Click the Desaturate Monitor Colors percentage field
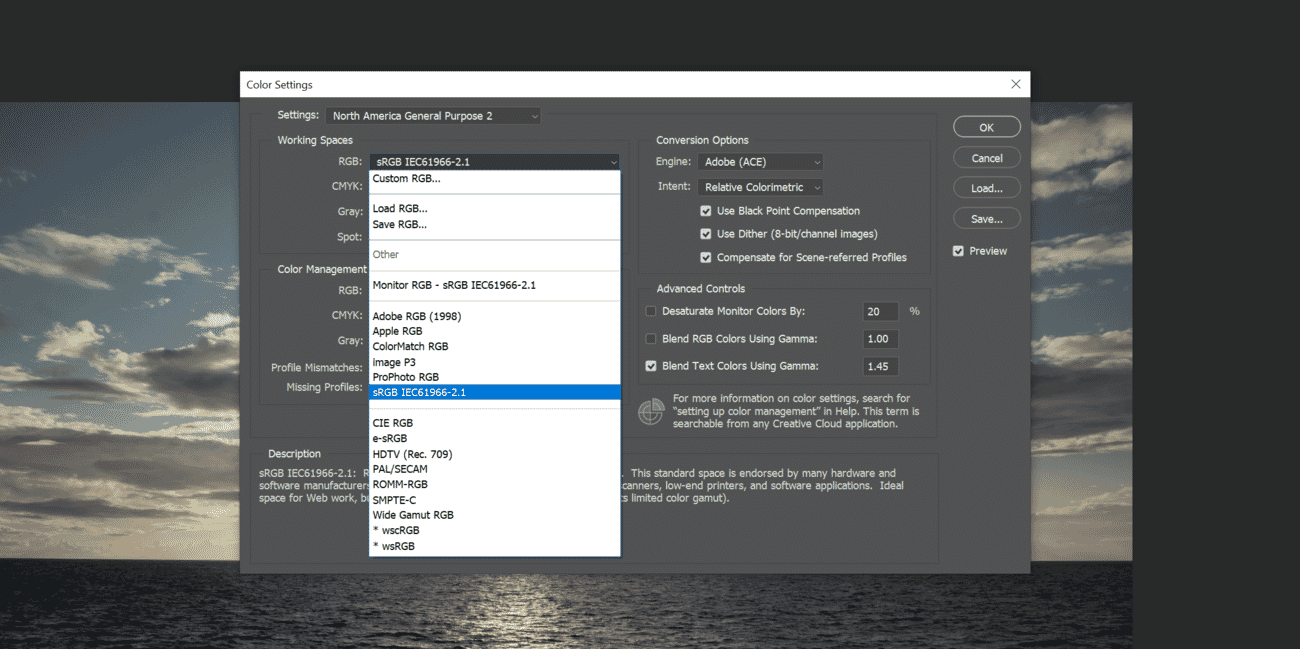 click(x=880, y=311)
